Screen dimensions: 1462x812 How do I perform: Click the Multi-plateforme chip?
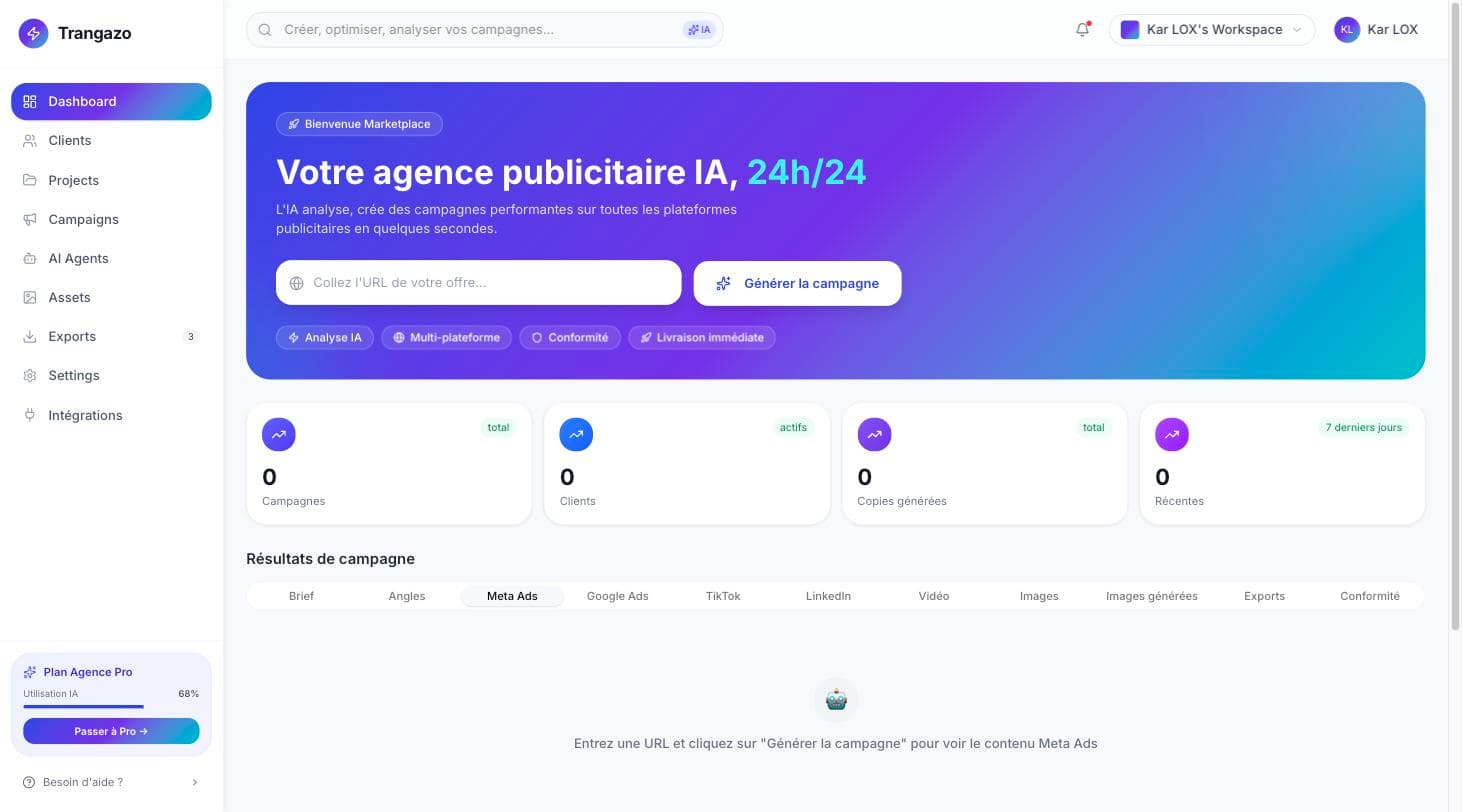pyautogui.click(x=447, y=338)
